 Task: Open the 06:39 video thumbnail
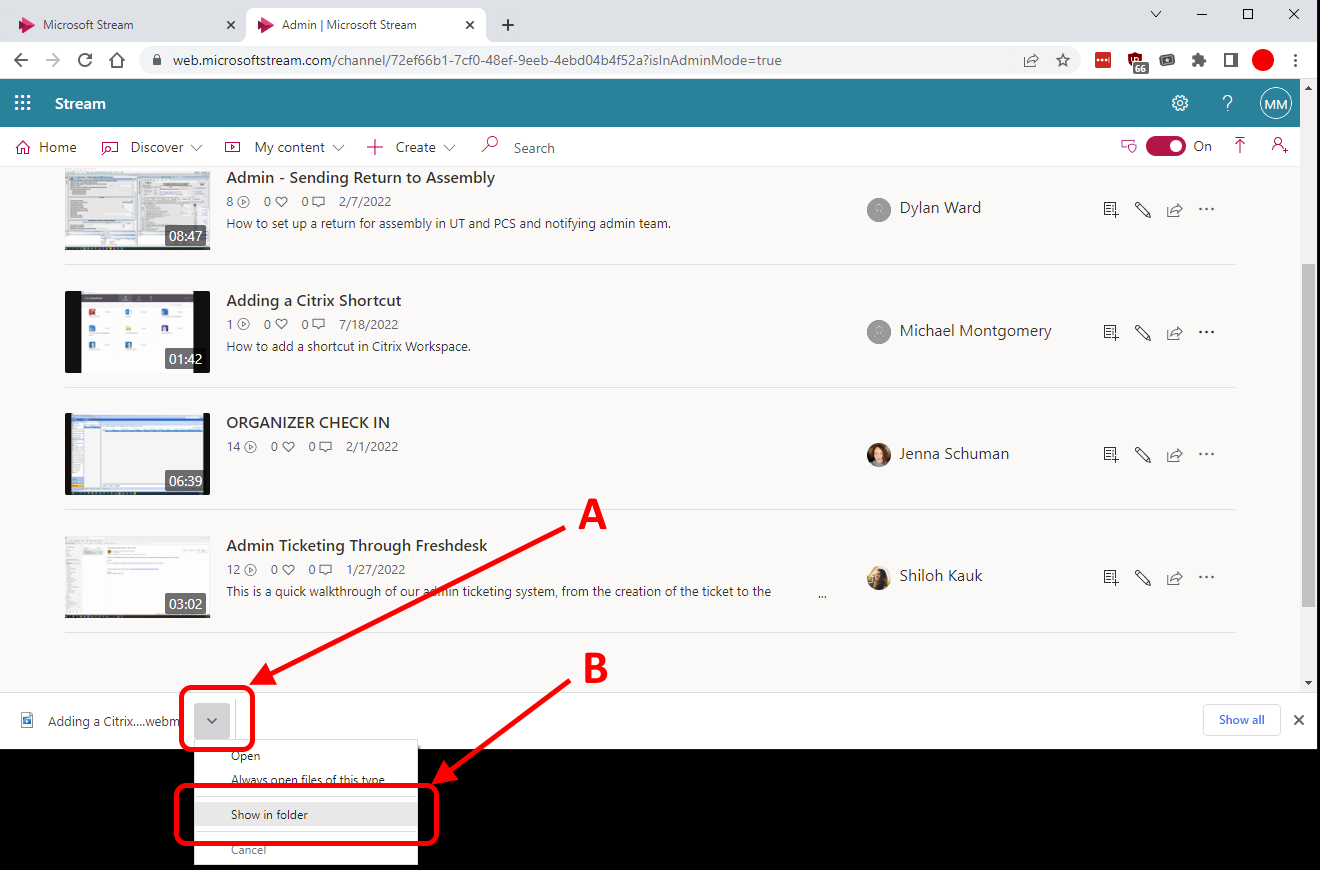point(137,454)
